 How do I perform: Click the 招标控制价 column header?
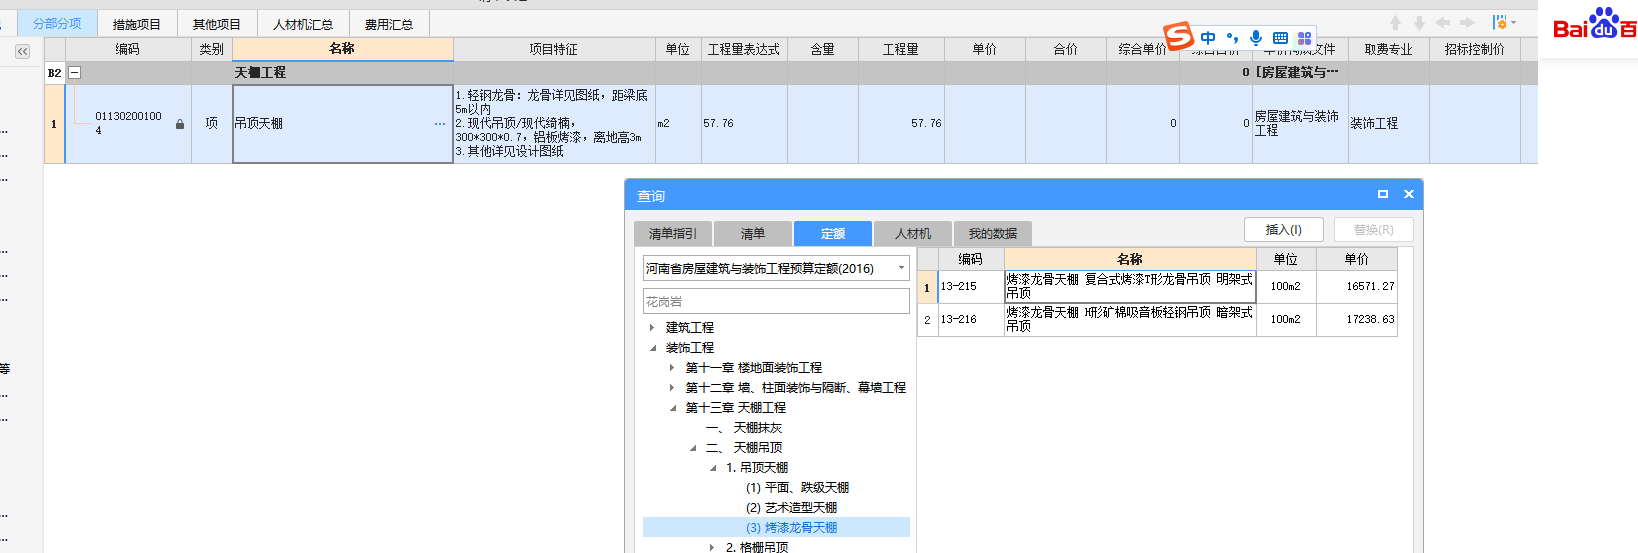[1475, 49]
